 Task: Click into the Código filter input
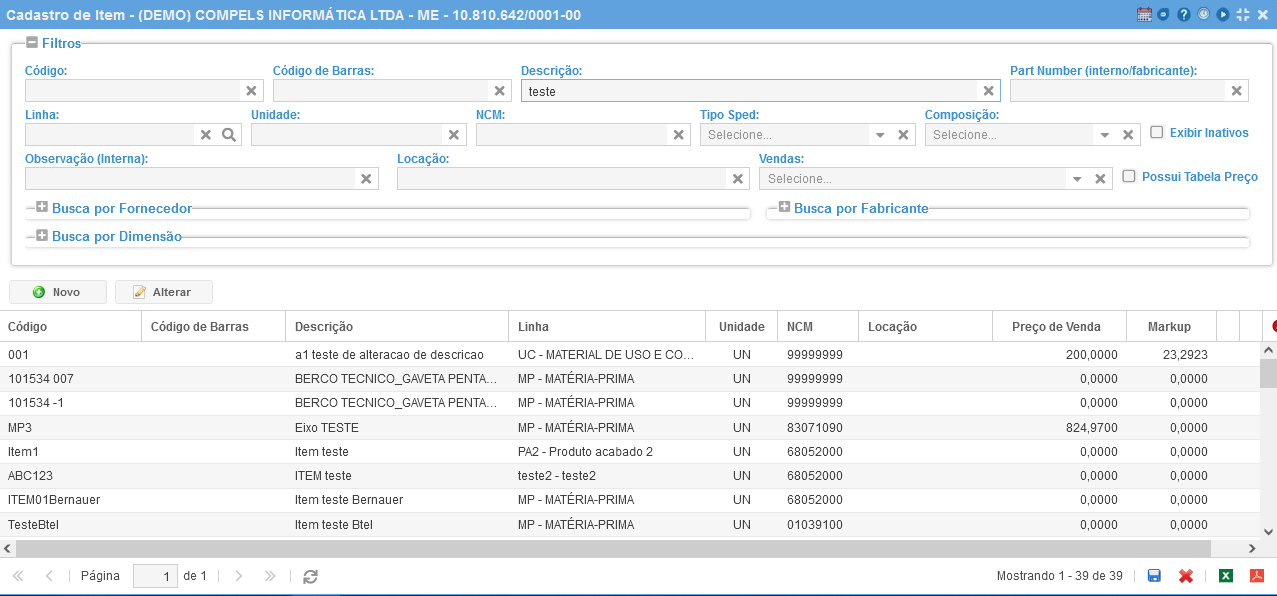point(133,91)
